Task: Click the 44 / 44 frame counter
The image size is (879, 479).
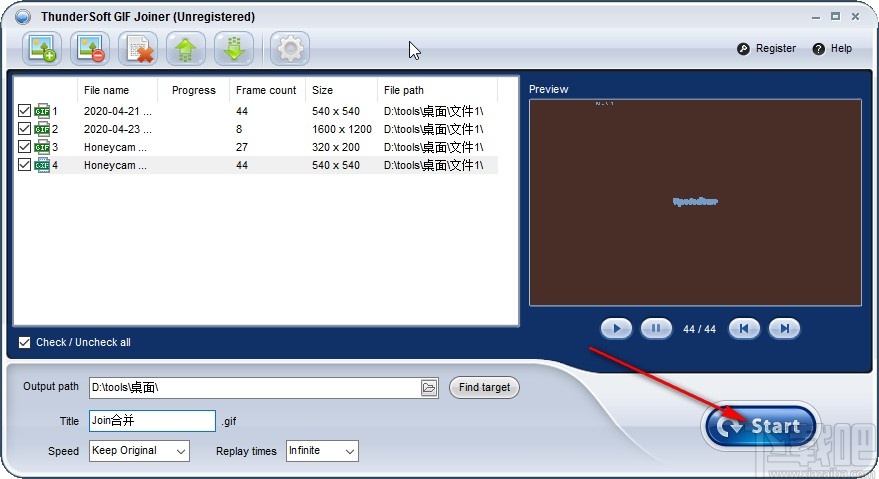Action: (x=699, y=329)
